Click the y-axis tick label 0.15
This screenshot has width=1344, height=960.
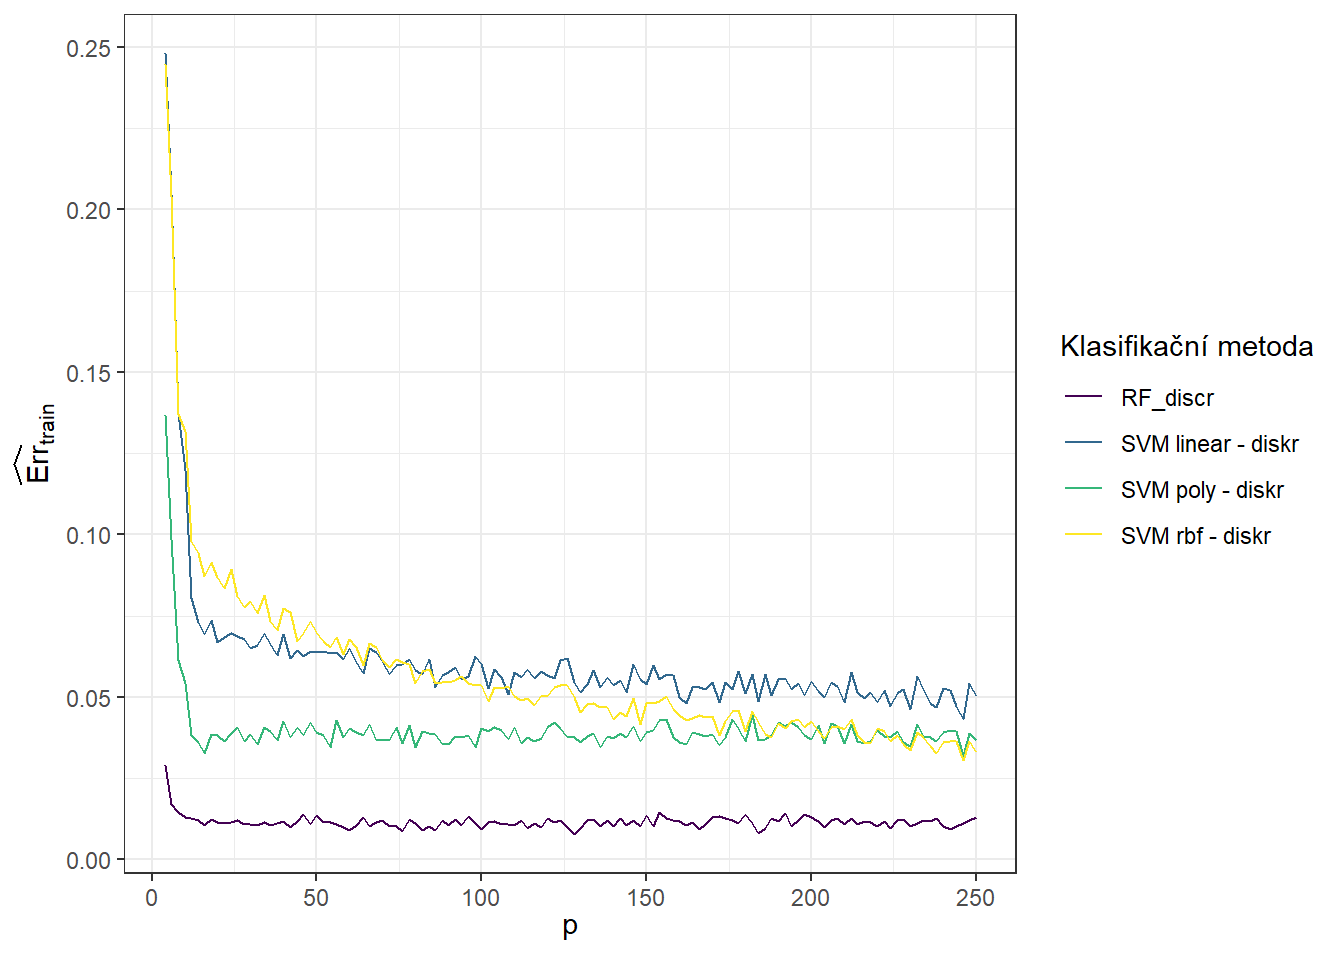point(88,373)
